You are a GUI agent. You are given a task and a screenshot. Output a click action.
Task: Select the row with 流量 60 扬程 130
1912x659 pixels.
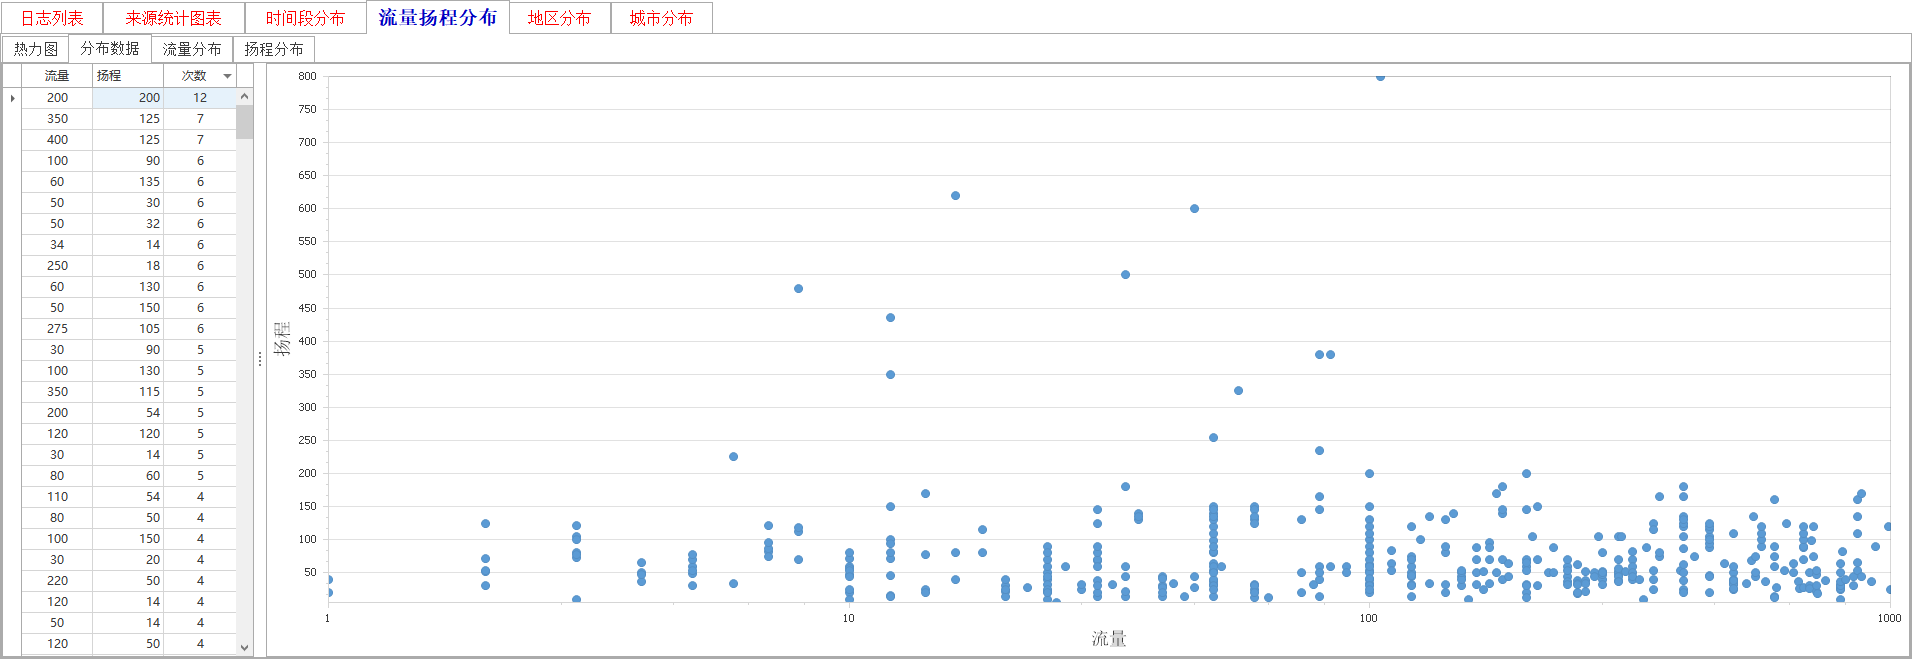click(129, 287)
